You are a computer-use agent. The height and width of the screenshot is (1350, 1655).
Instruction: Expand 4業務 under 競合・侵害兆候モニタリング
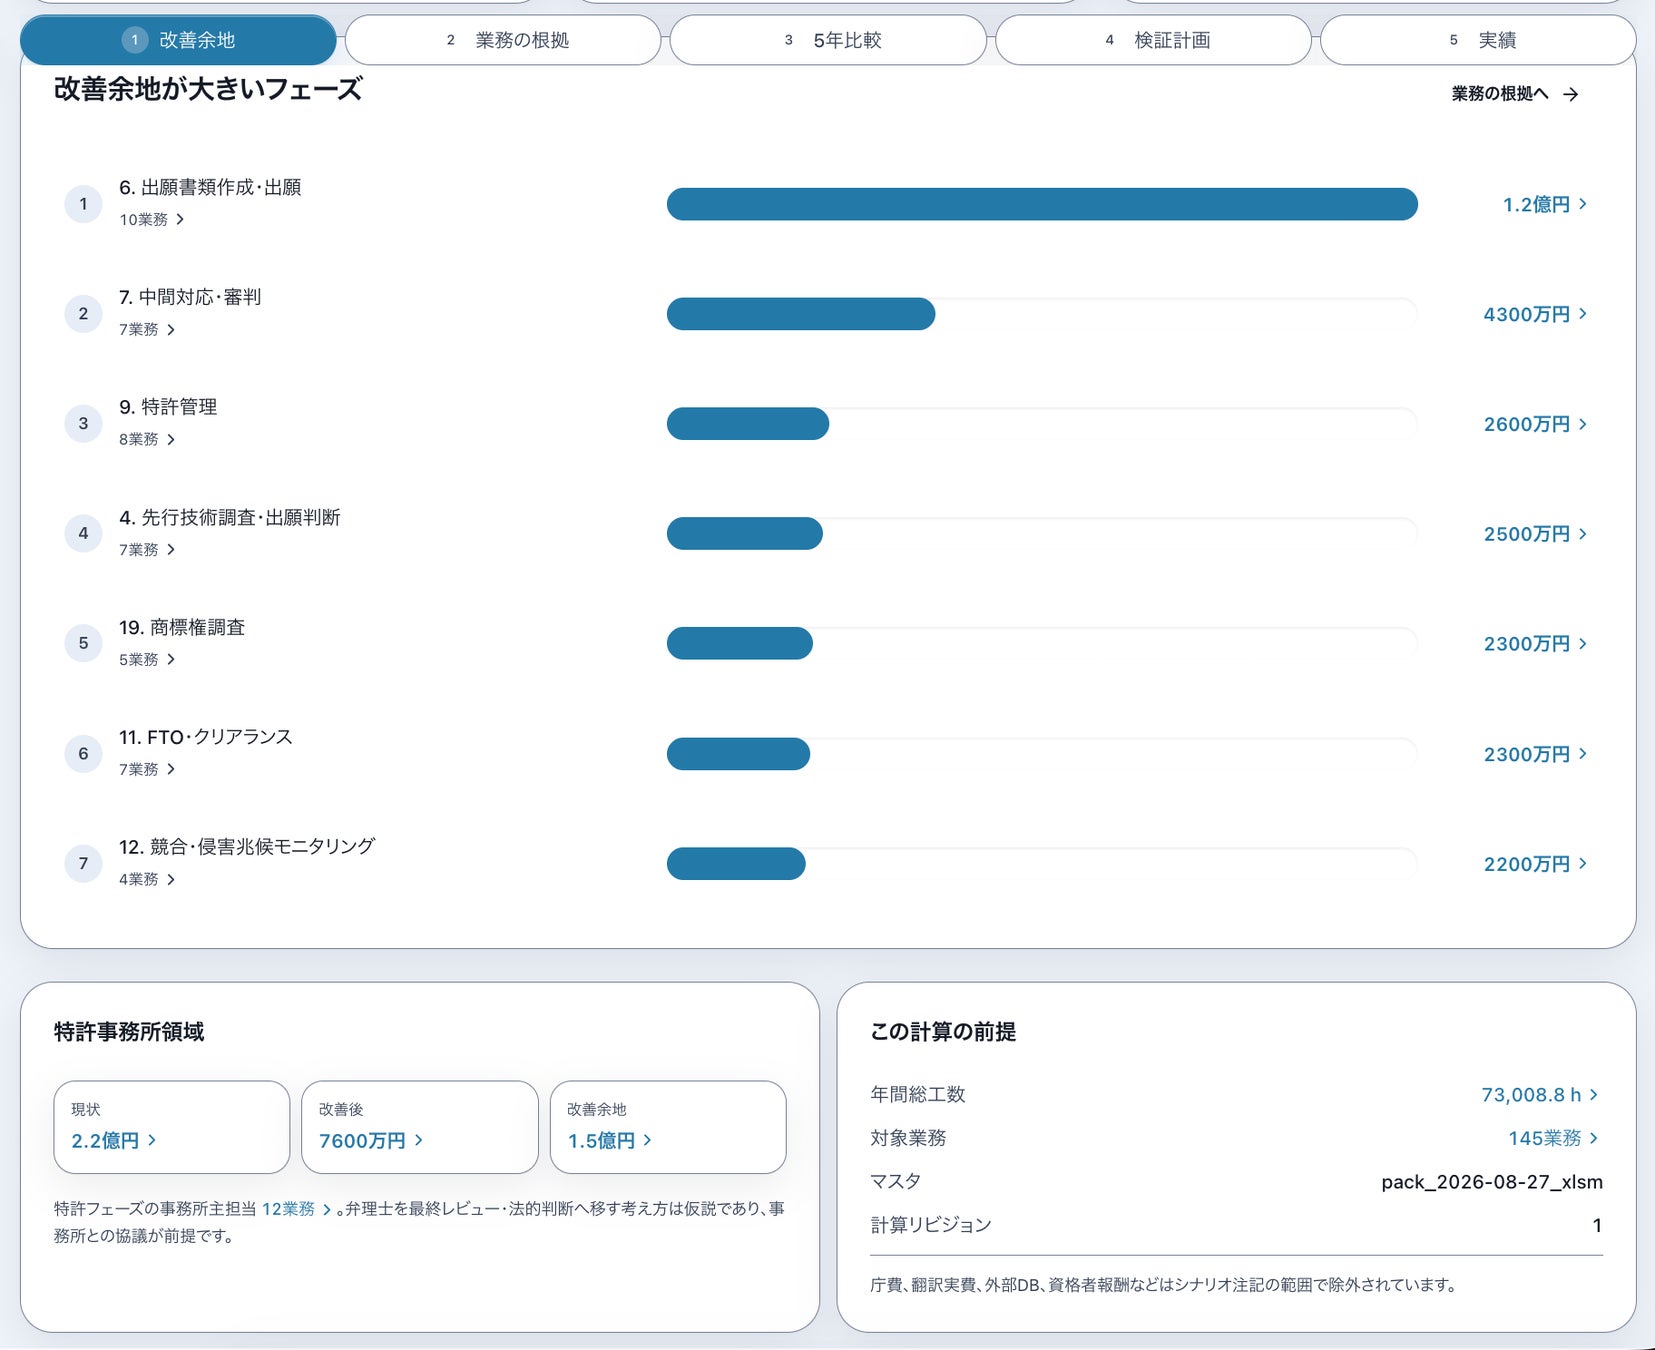[147, 879]
